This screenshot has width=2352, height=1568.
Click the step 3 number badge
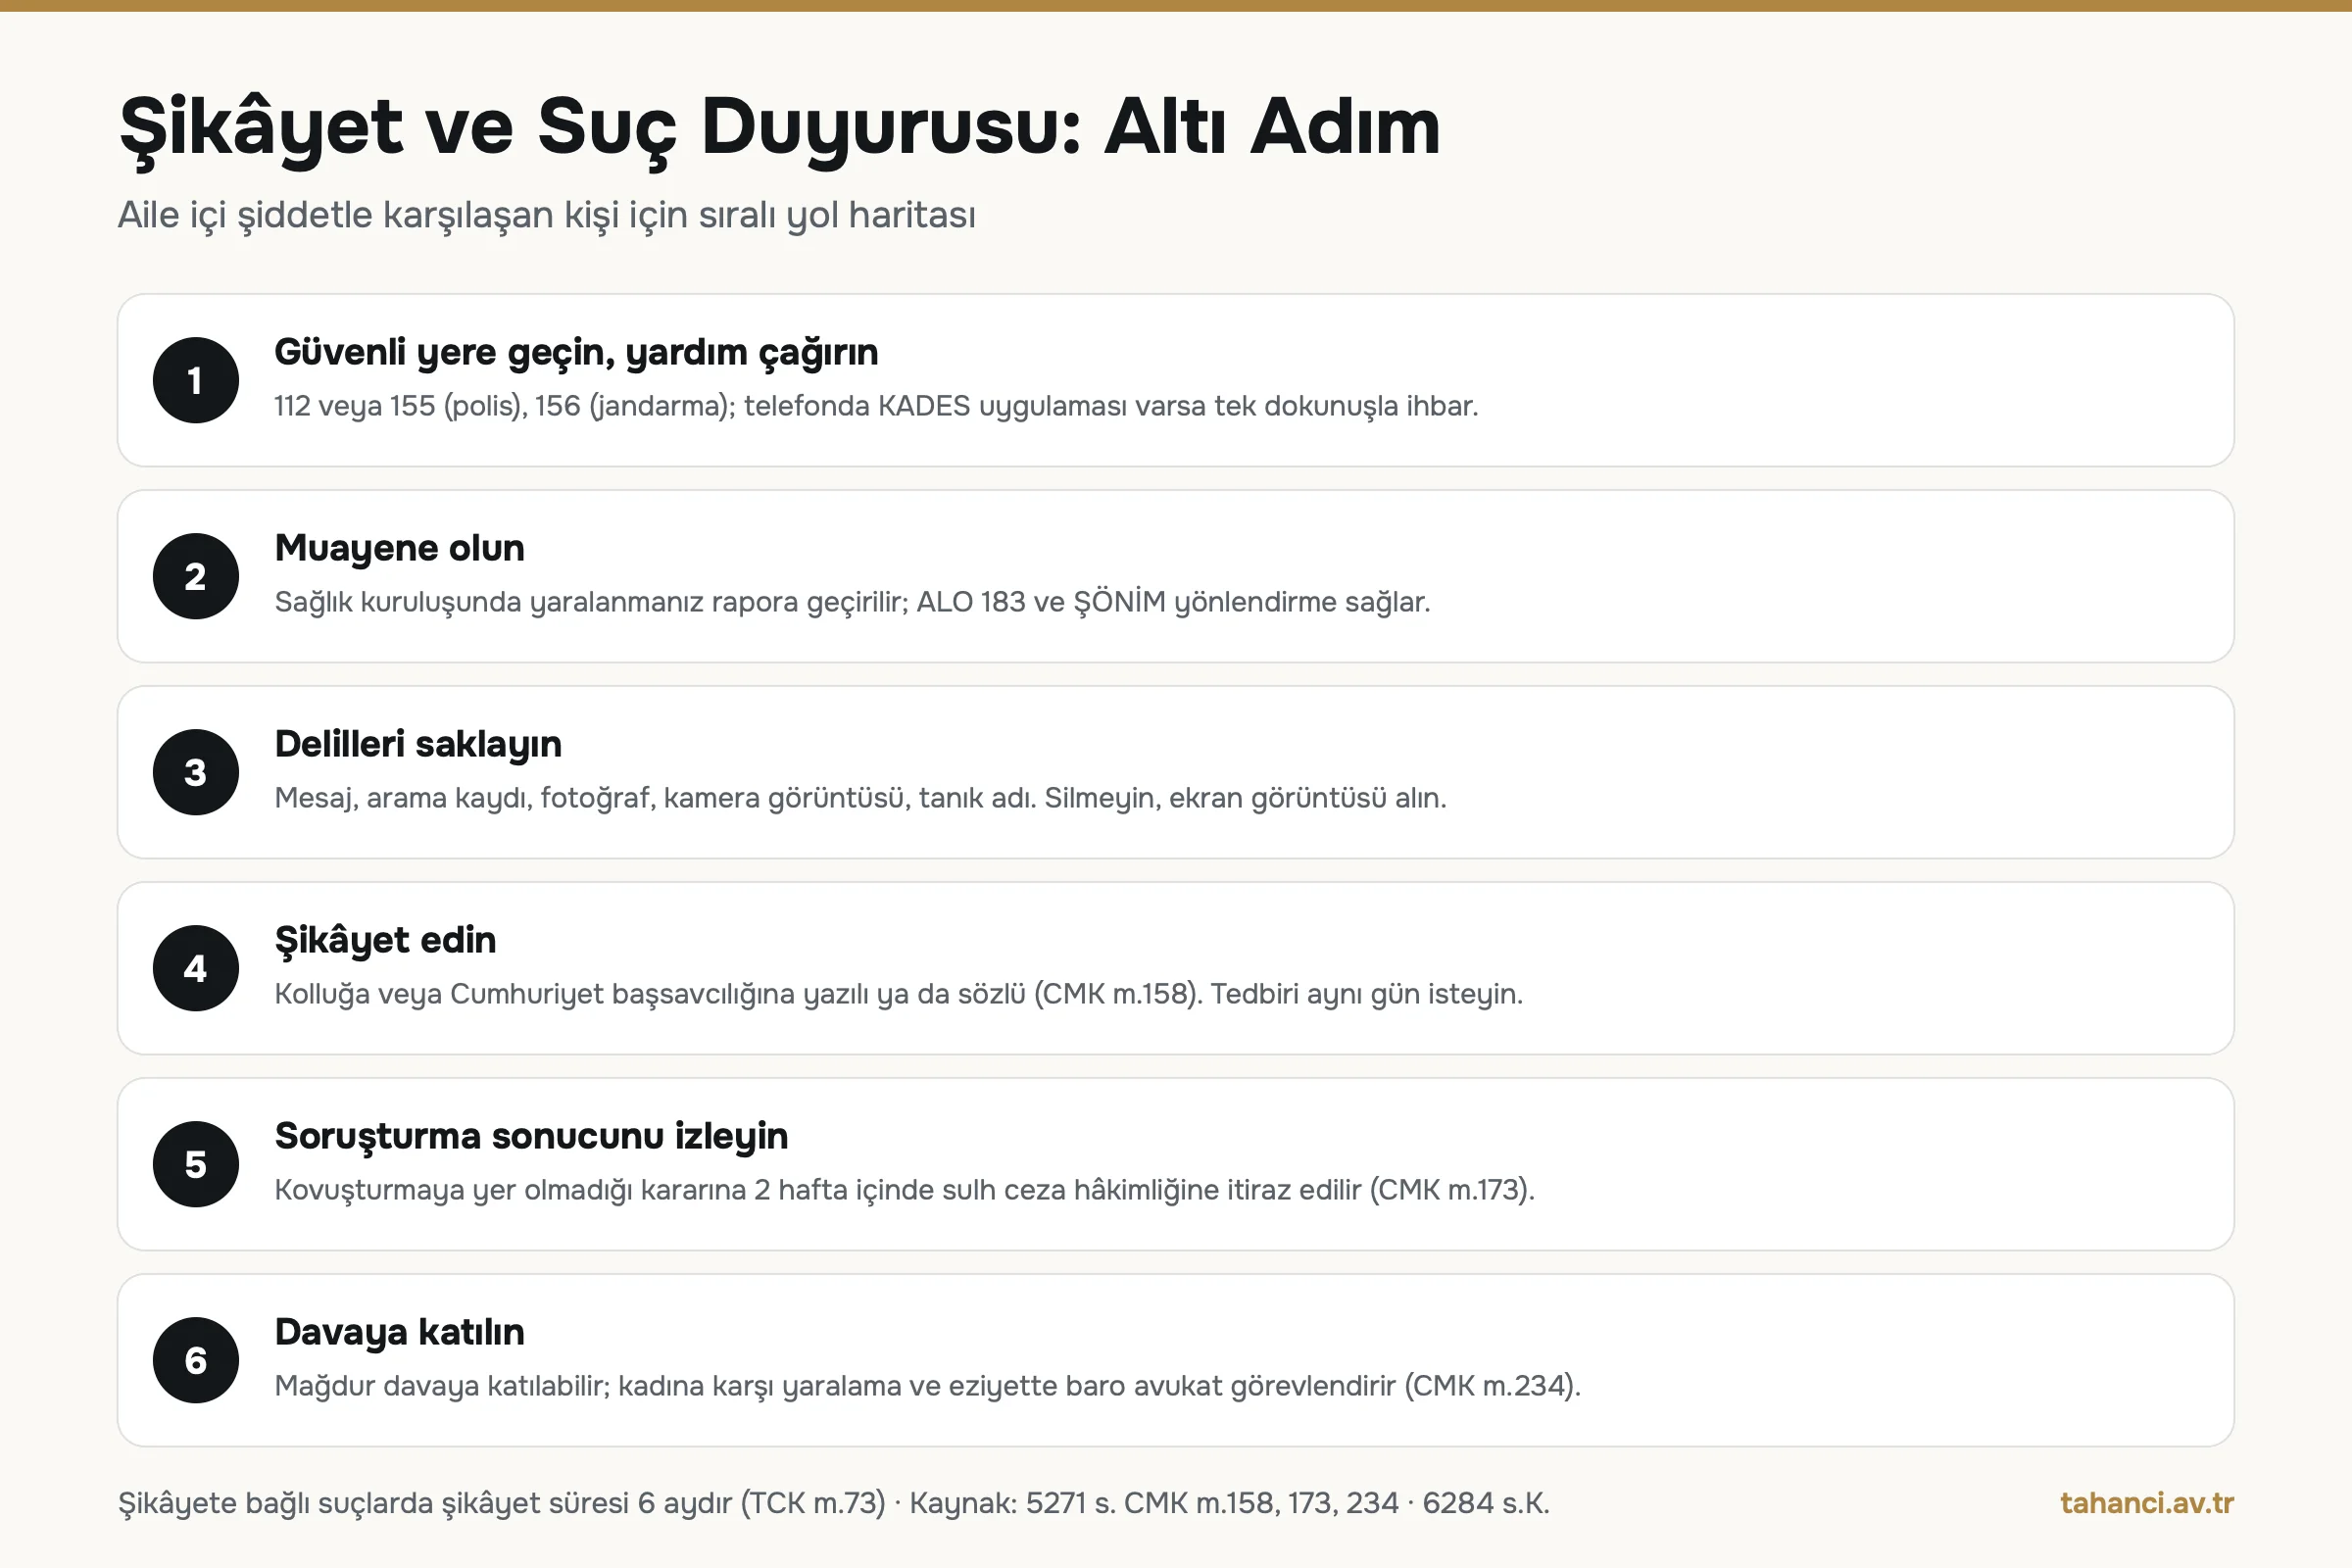pyautogui.click(x=195, y=772)
